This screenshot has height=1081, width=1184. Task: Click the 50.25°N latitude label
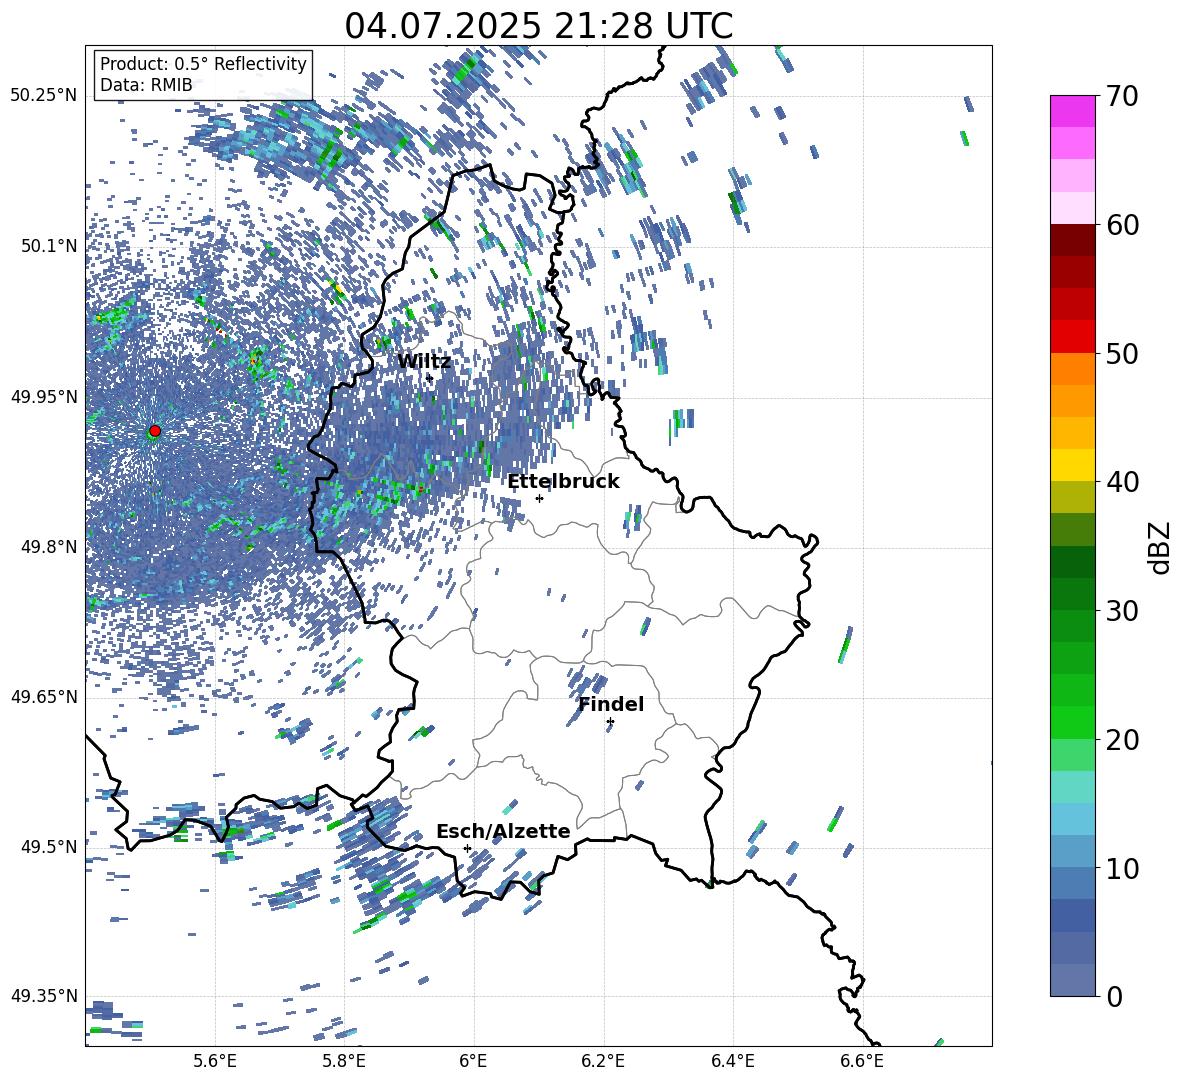tap(44, 96)
